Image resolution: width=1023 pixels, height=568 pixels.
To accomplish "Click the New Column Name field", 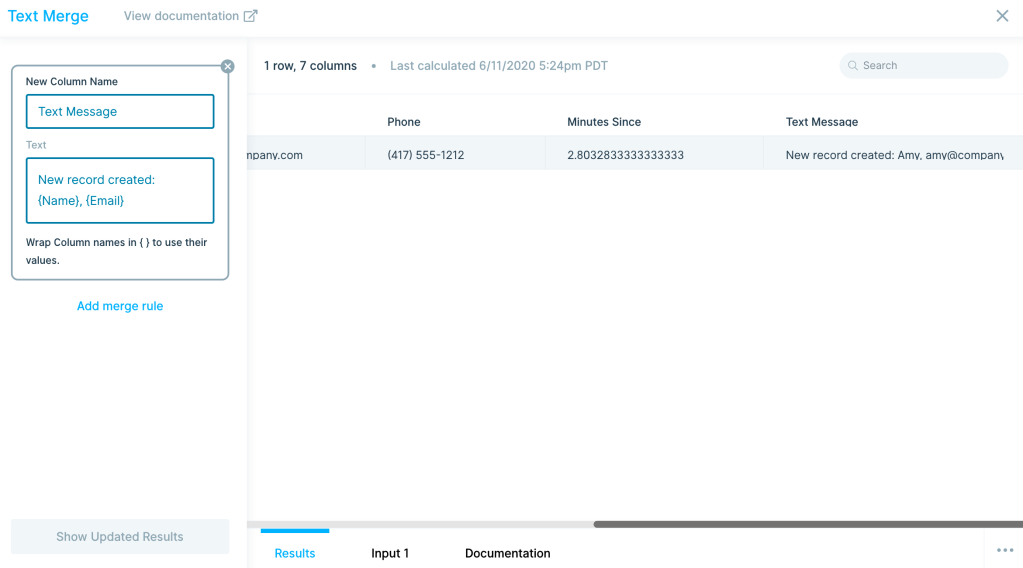I will click(x=120, y=112).
